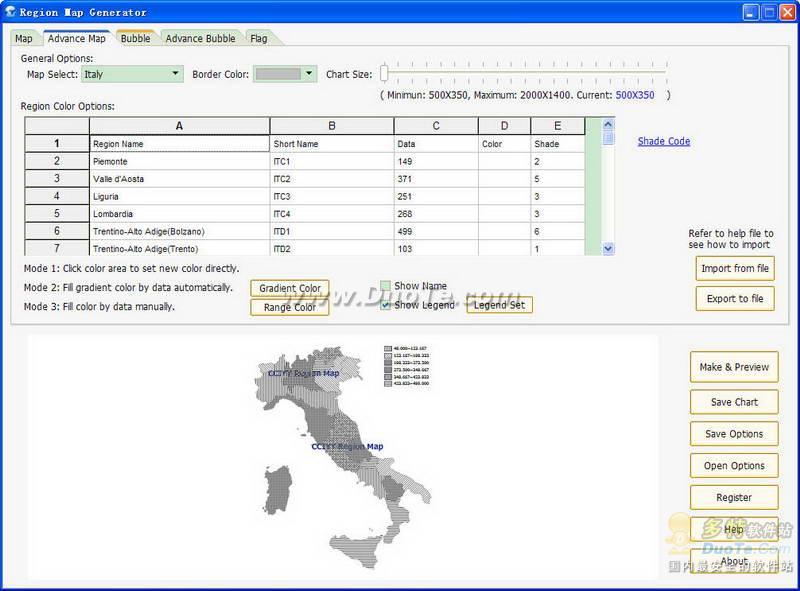The width and height of the screenshot is (800, 591).
Task: Click the Region Map Generator title bar icon
Action: 10,11
